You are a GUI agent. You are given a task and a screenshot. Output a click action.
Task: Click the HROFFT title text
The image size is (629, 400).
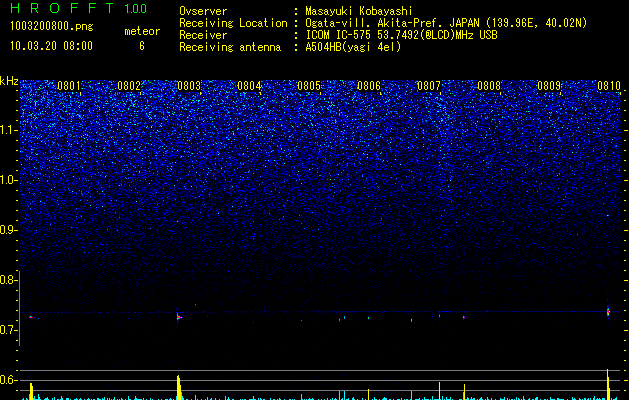coord(62,8)
